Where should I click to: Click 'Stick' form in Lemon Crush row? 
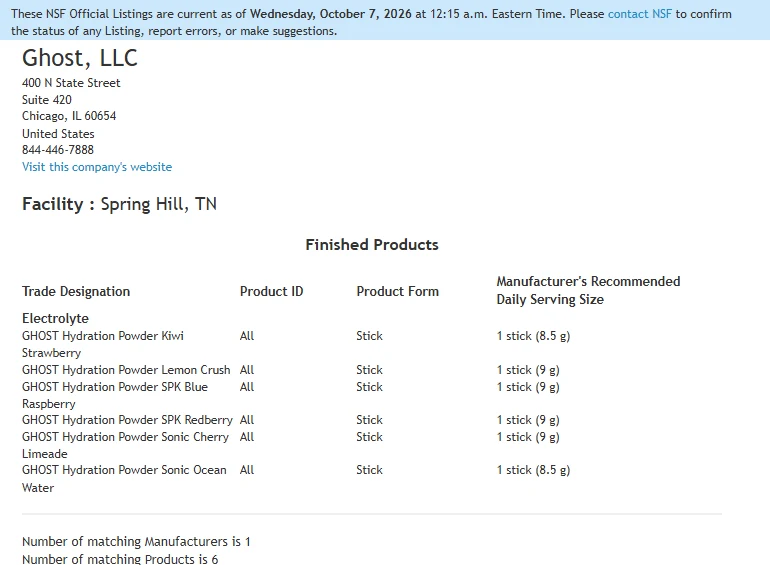[x=369, y=370]
